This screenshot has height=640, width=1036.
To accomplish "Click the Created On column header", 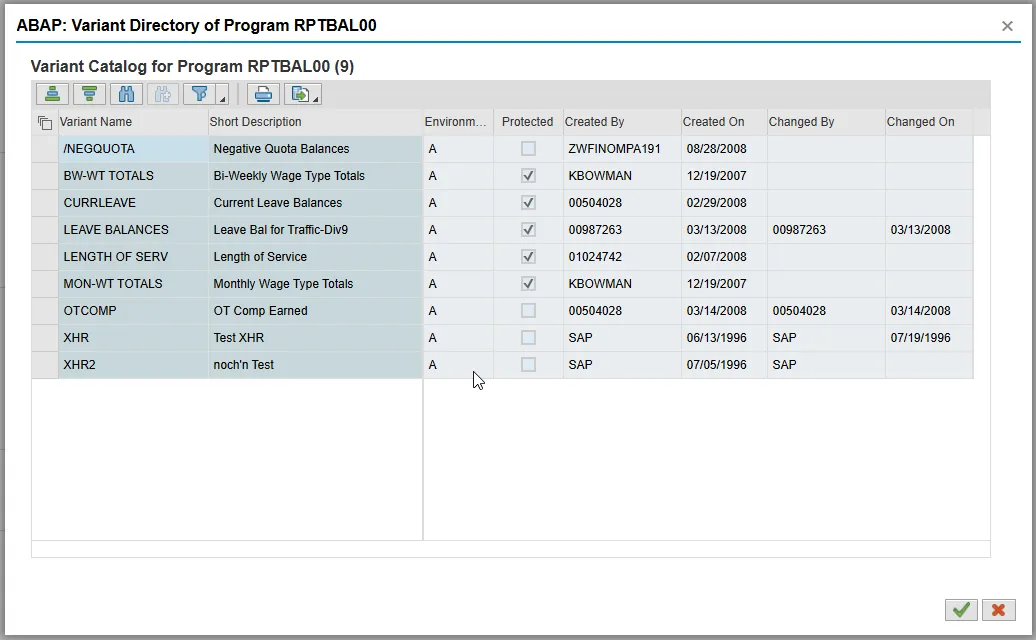I will coord(713,122).
